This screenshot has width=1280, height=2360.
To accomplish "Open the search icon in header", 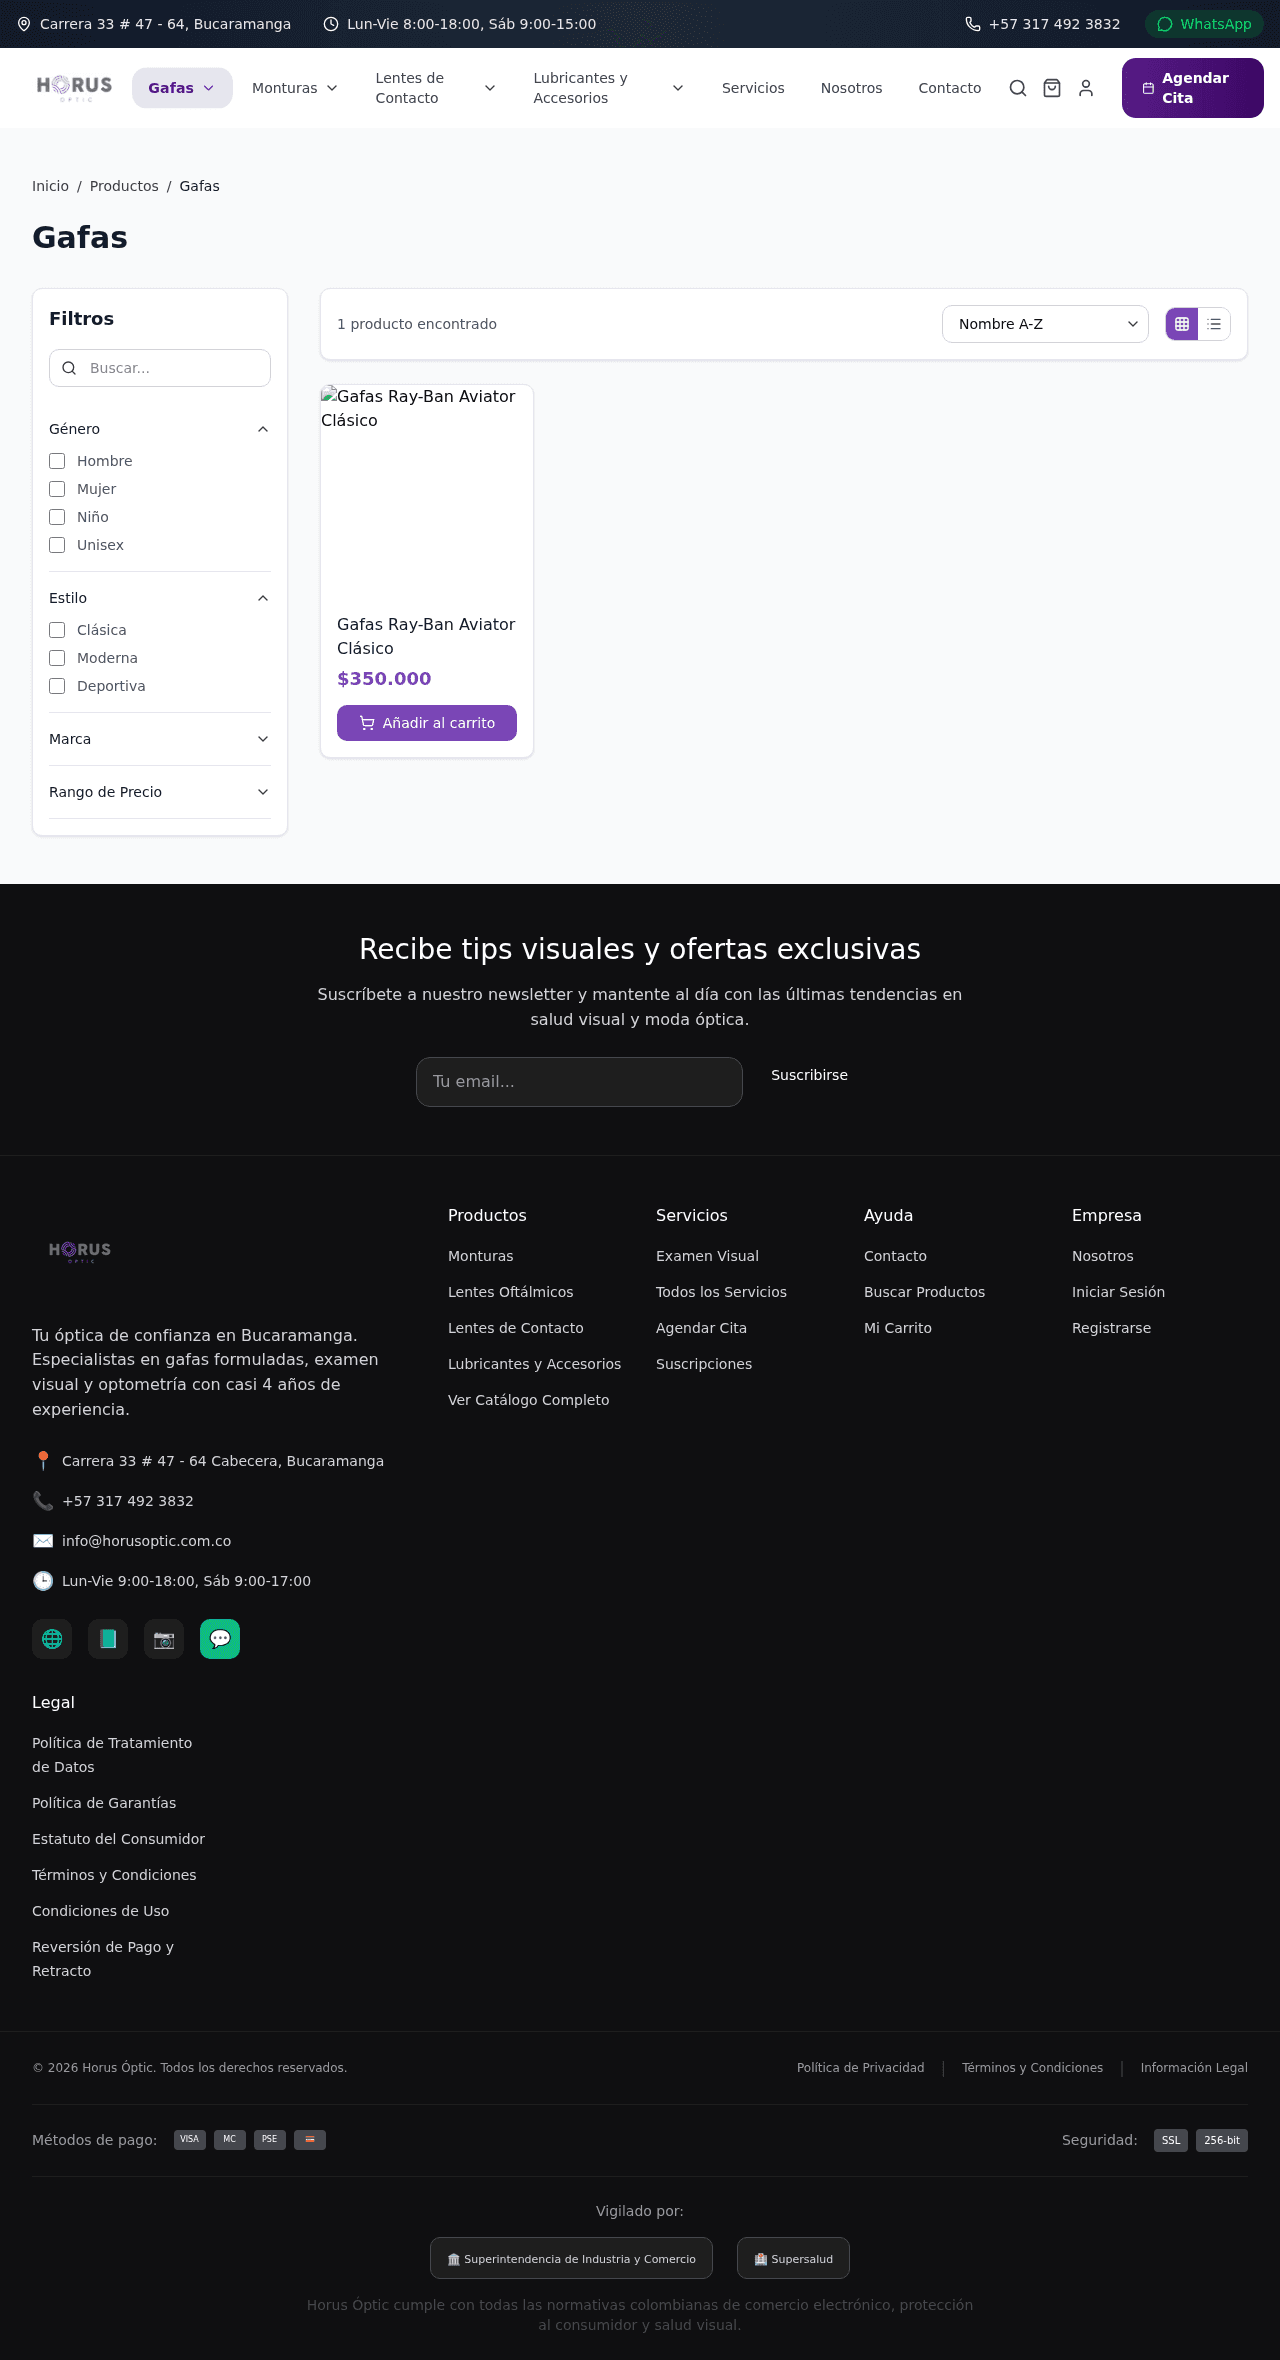I will (x=1018, y=88).
